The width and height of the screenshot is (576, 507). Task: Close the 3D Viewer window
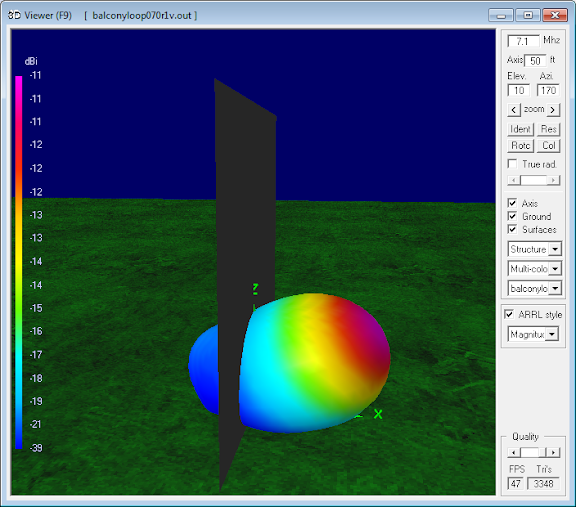point(555,15)
